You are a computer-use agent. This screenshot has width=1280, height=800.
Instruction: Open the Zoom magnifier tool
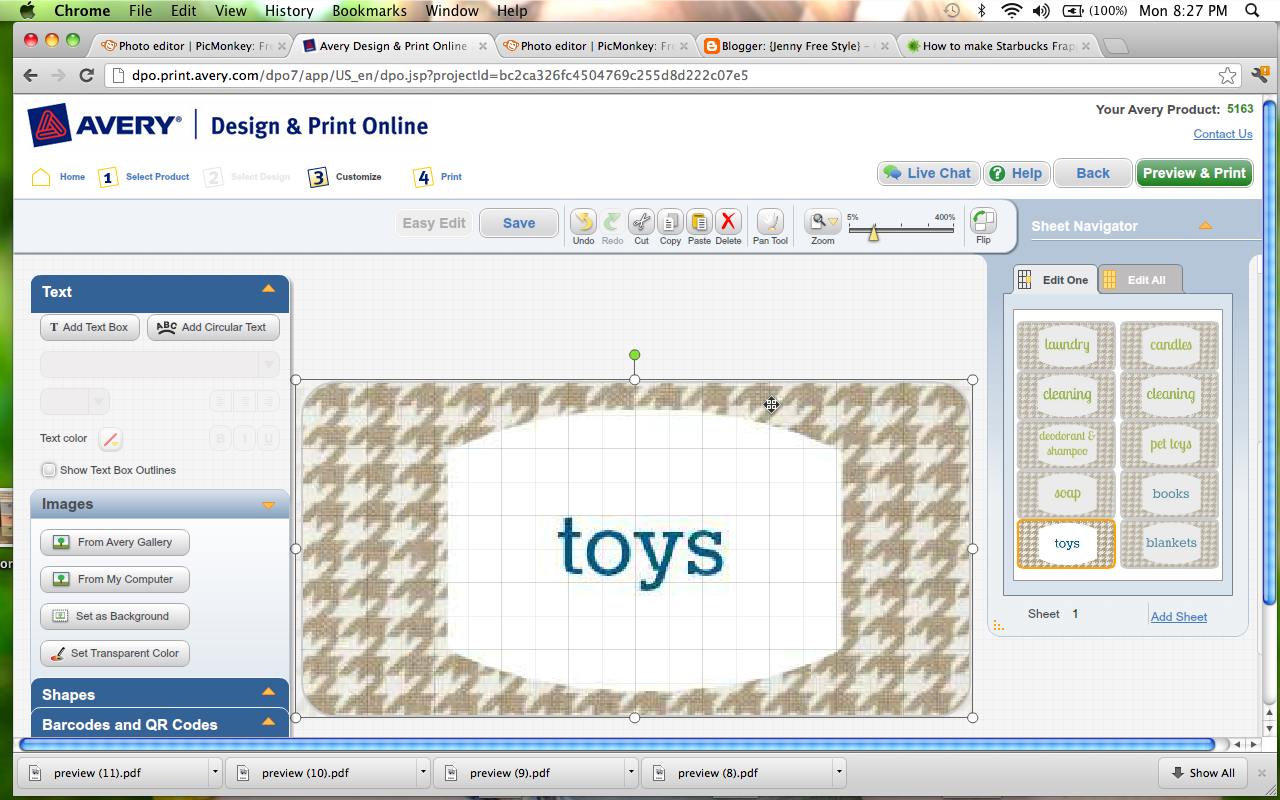pos(823,222)
